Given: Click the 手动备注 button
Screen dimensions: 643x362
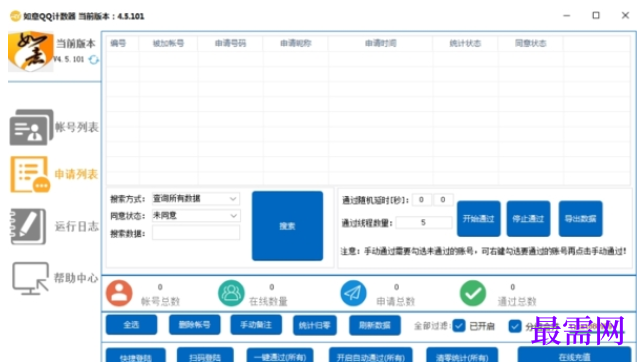Looking at the screenshot, I should 256,325.
